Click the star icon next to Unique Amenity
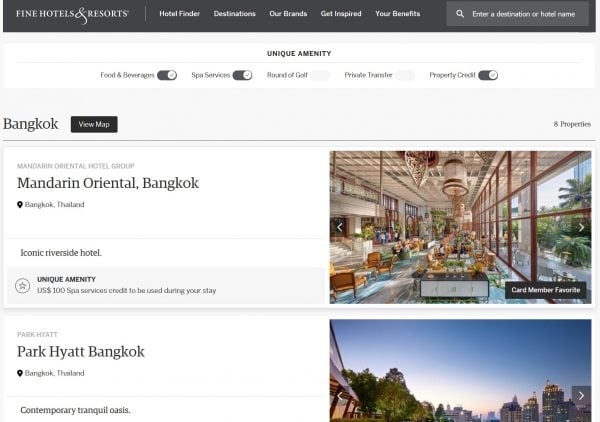Image resolution: width=600 pixels, height=422 pixels. (22, 286)
